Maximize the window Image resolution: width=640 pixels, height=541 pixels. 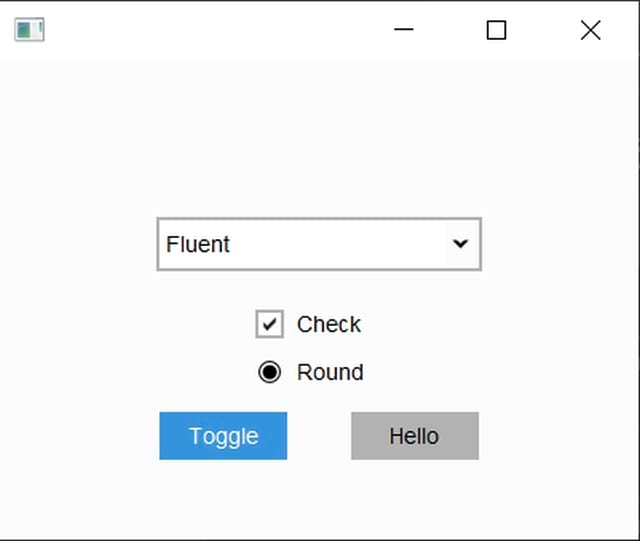pos(496,30)
